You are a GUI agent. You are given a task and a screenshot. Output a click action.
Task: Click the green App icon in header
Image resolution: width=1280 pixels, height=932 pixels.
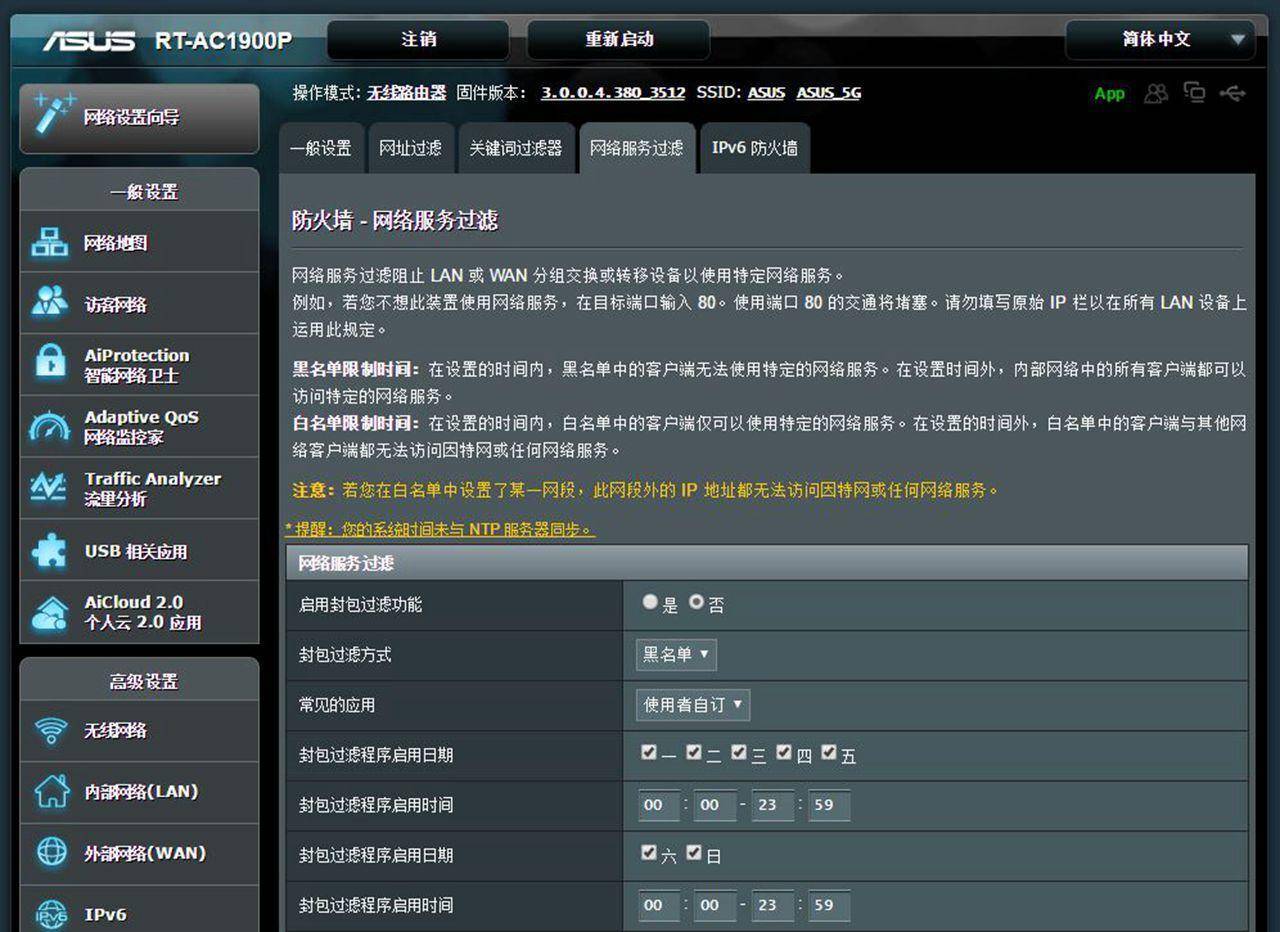tap(1109, 93)
